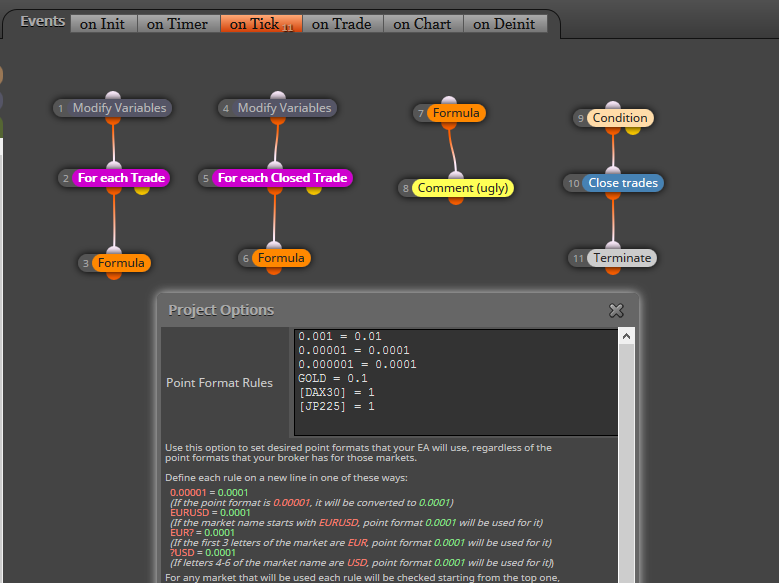Click the For each Closed Trade block
The image size is (779, 583).
(275, 178)
